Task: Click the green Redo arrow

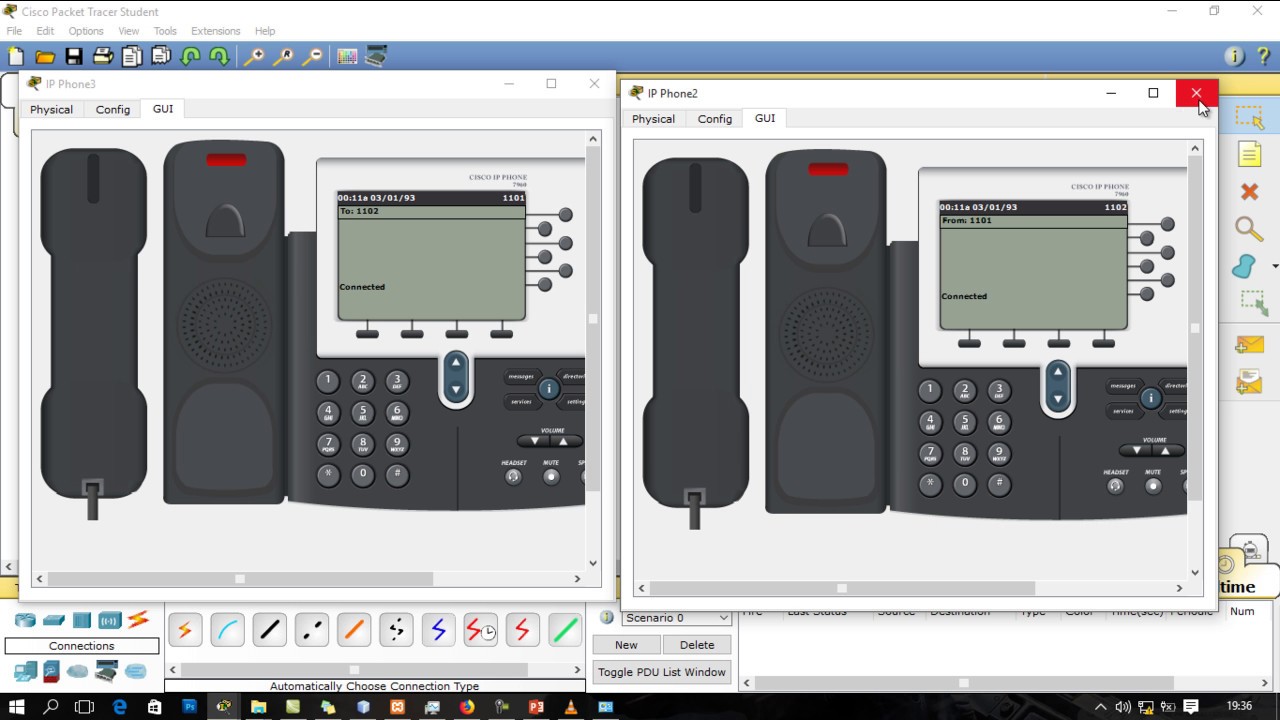Action: point(219,57)
